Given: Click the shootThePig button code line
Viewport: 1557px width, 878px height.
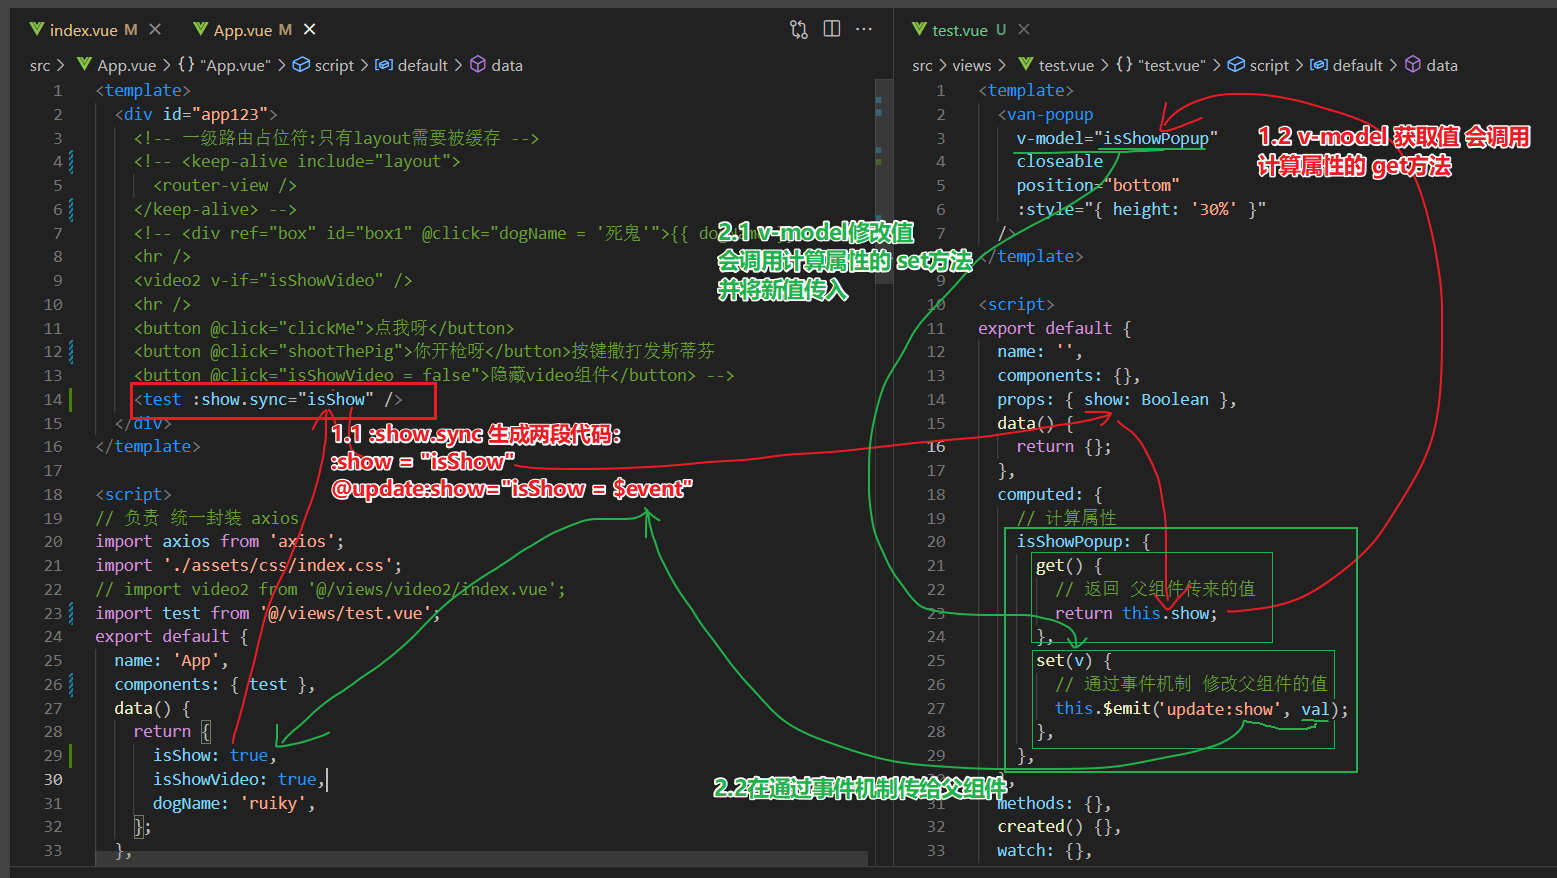Looking at the screenshot, I should (x=424, y=351).
